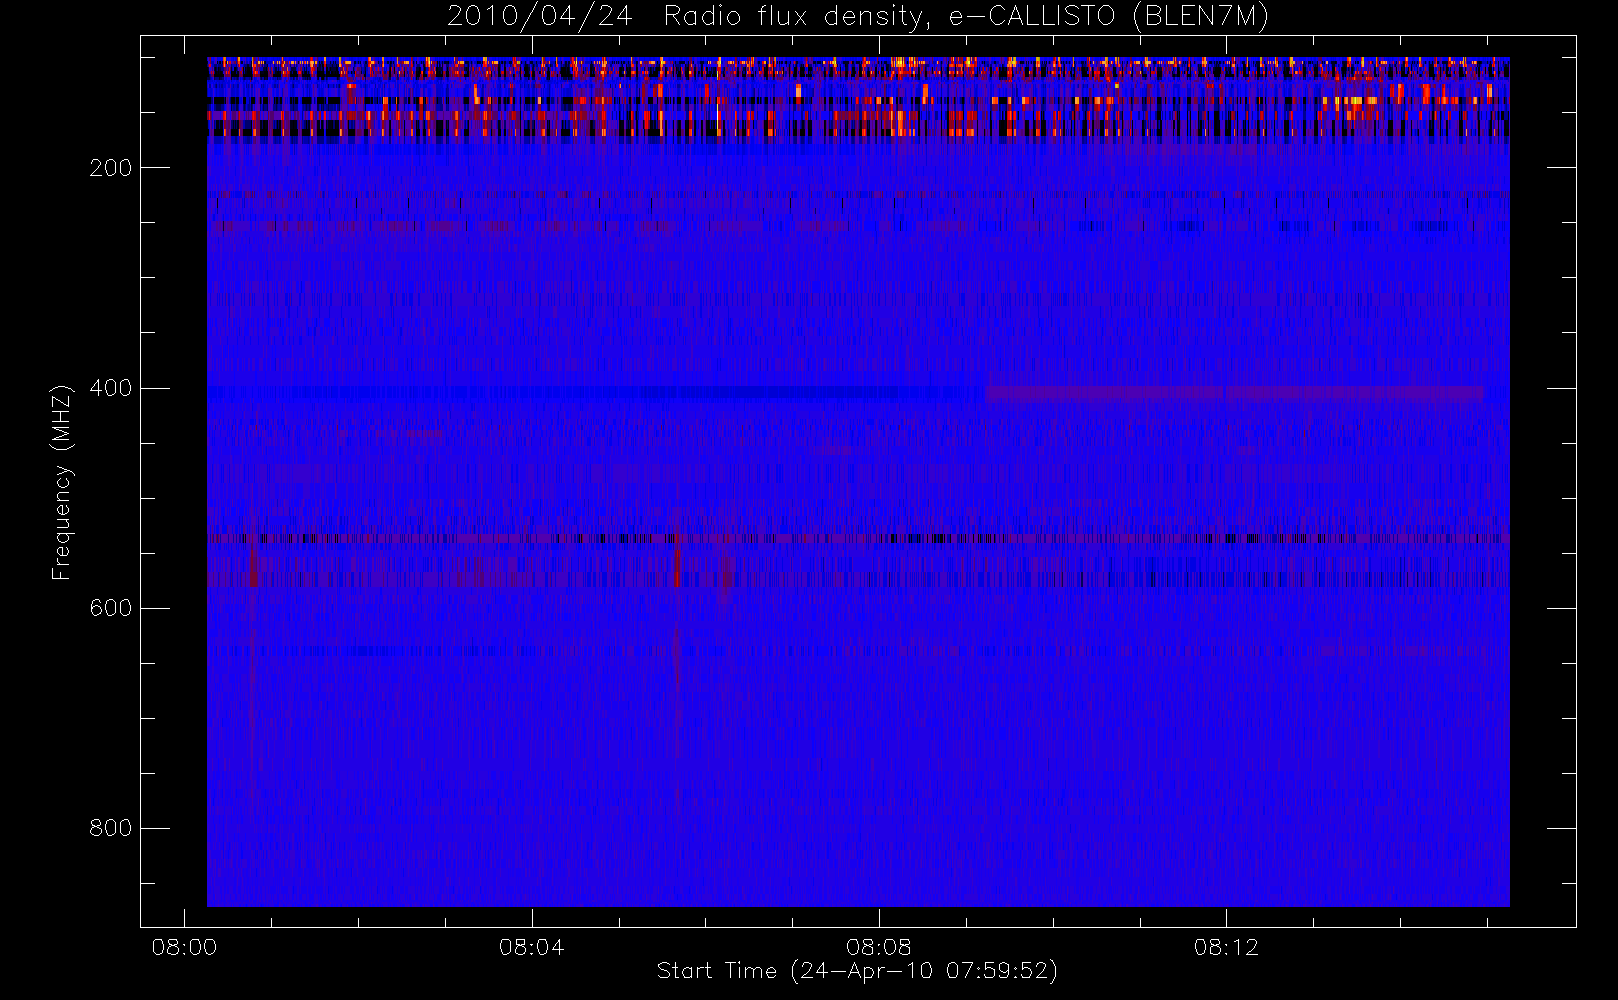Click the 08:12 time tick label

point(1226,947)
